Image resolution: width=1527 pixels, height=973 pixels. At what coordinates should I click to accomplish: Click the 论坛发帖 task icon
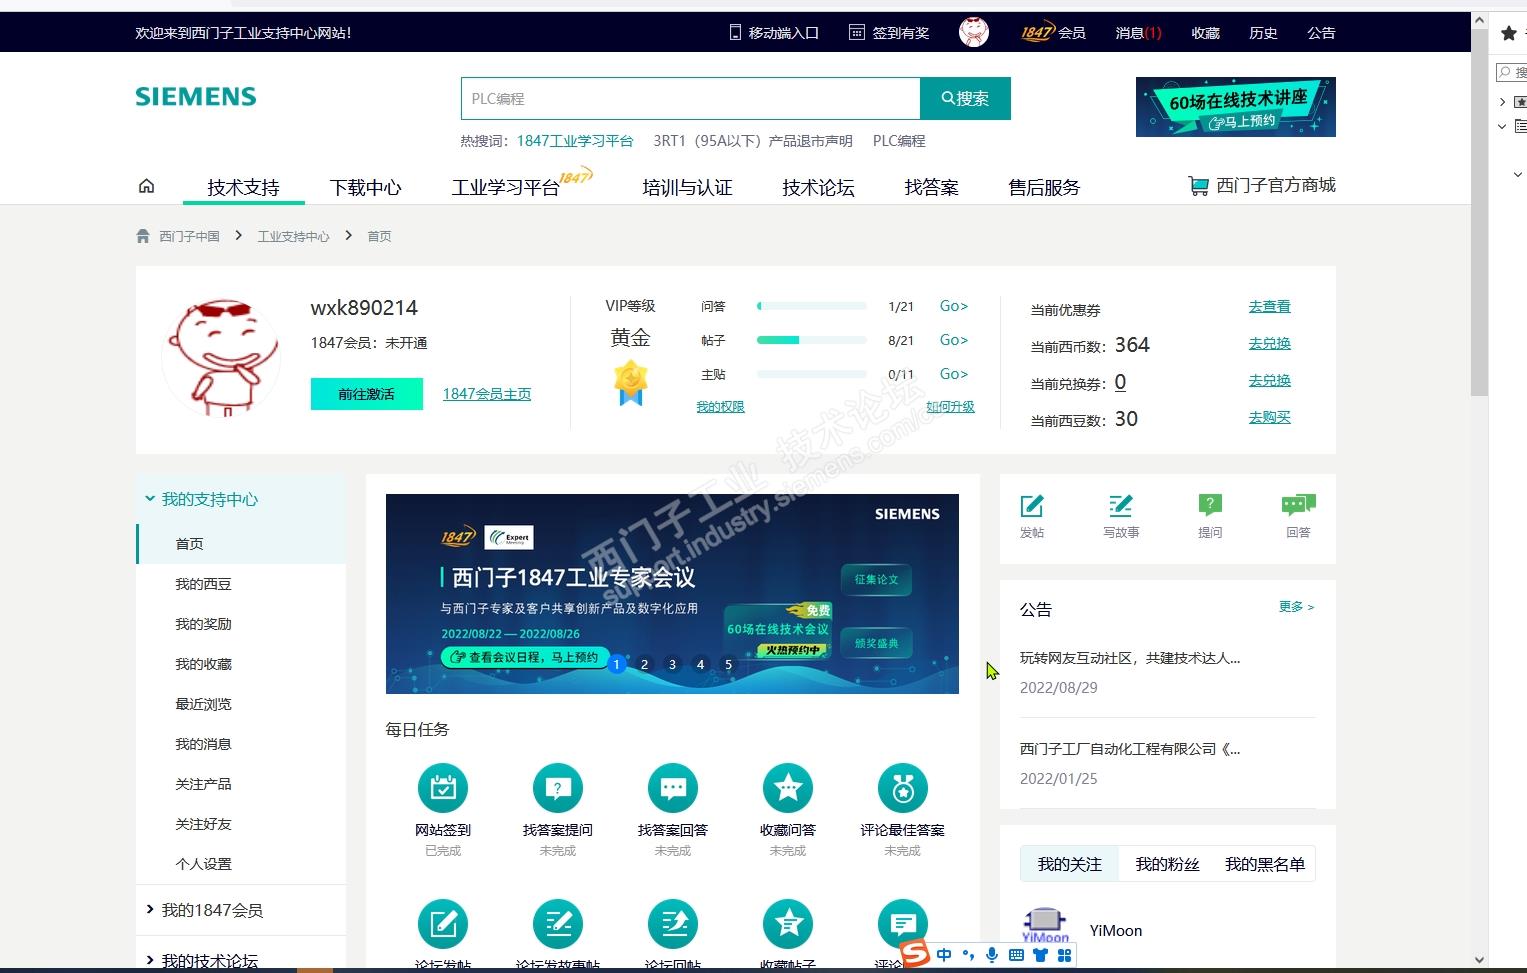(443, 924)
